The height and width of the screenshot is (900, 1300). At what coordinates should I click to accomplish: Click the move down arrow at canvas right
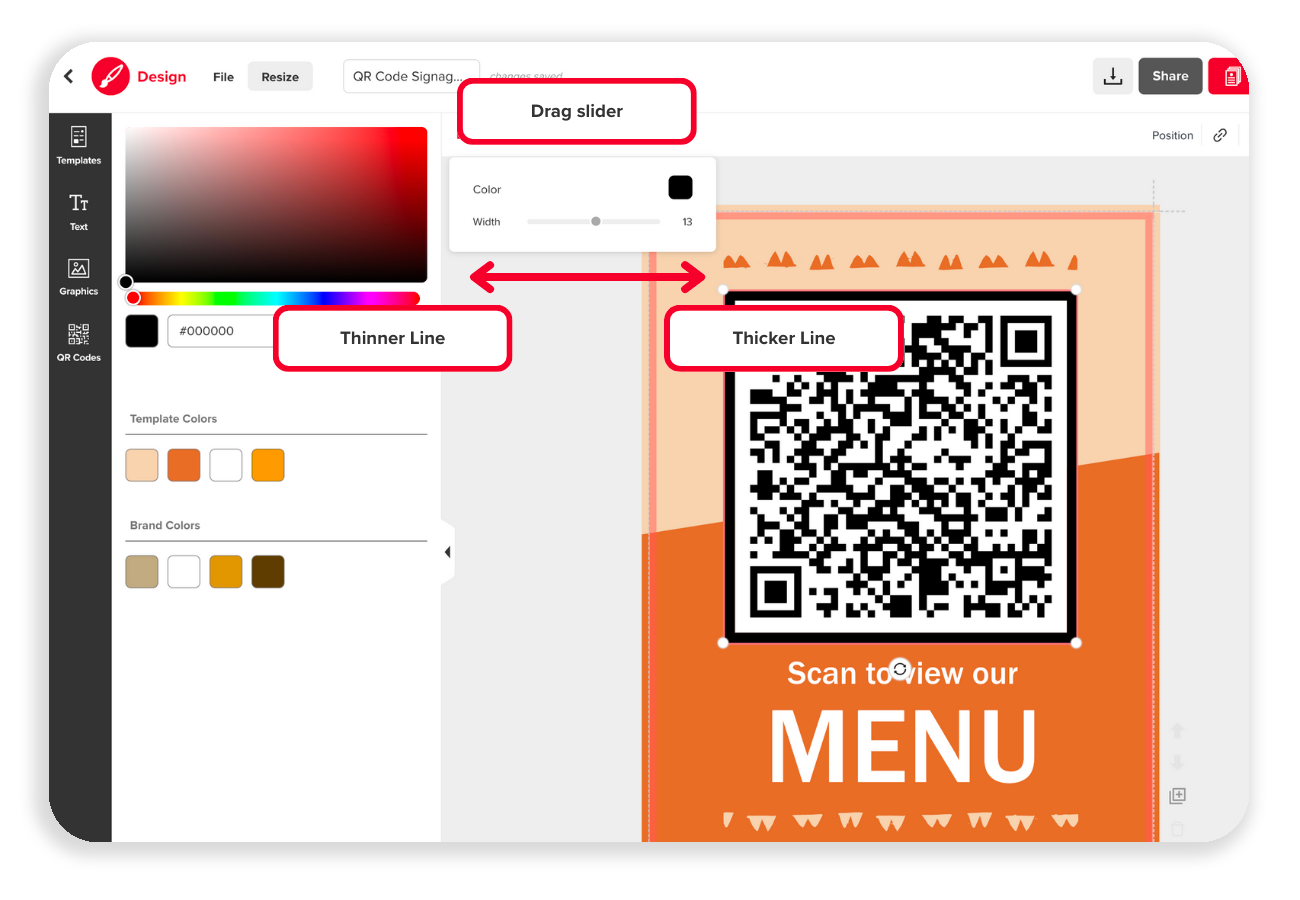click(x=1177, y=763)
